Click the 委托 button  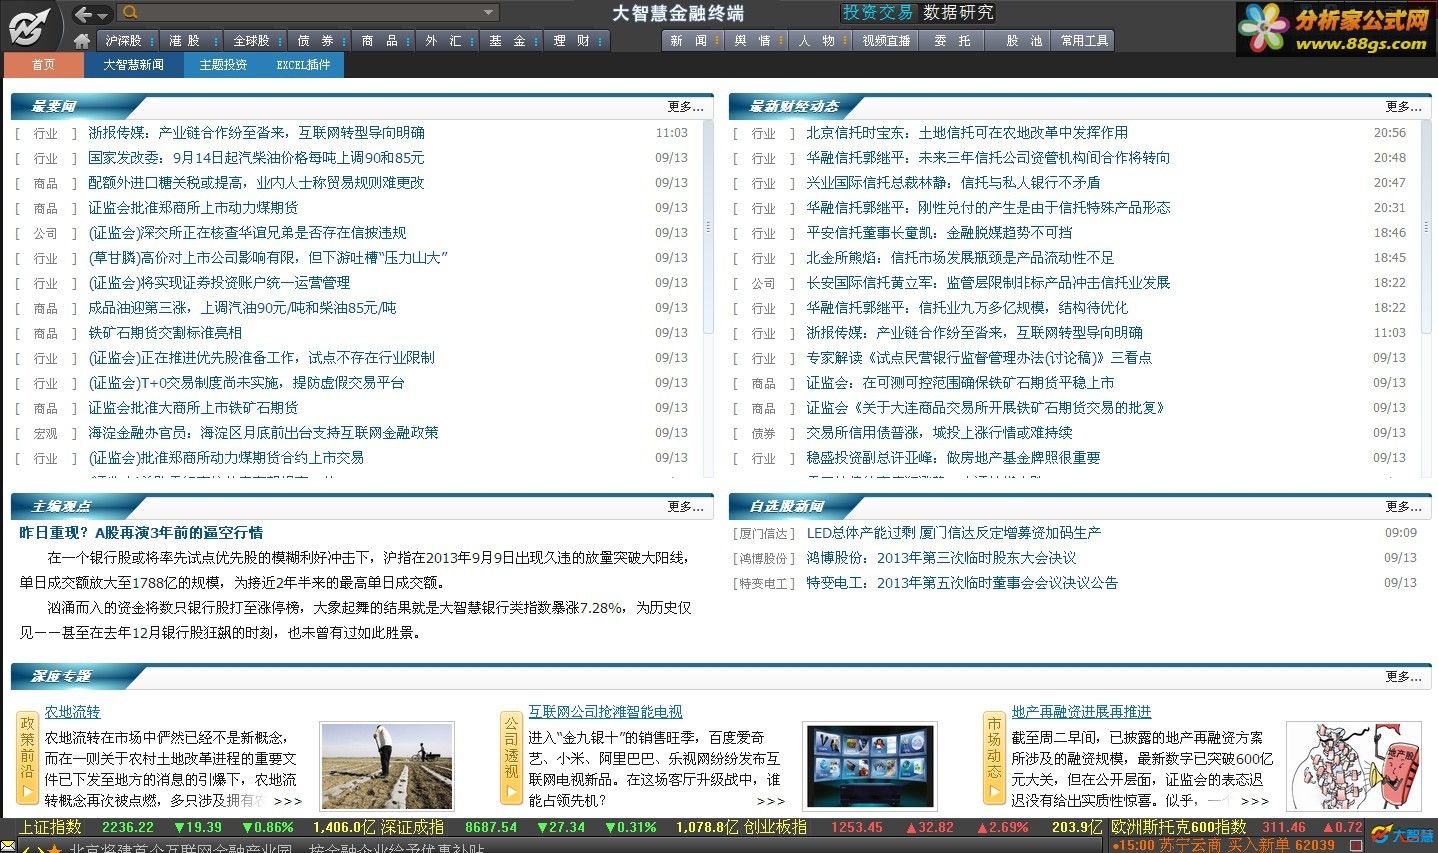point(952,41)
